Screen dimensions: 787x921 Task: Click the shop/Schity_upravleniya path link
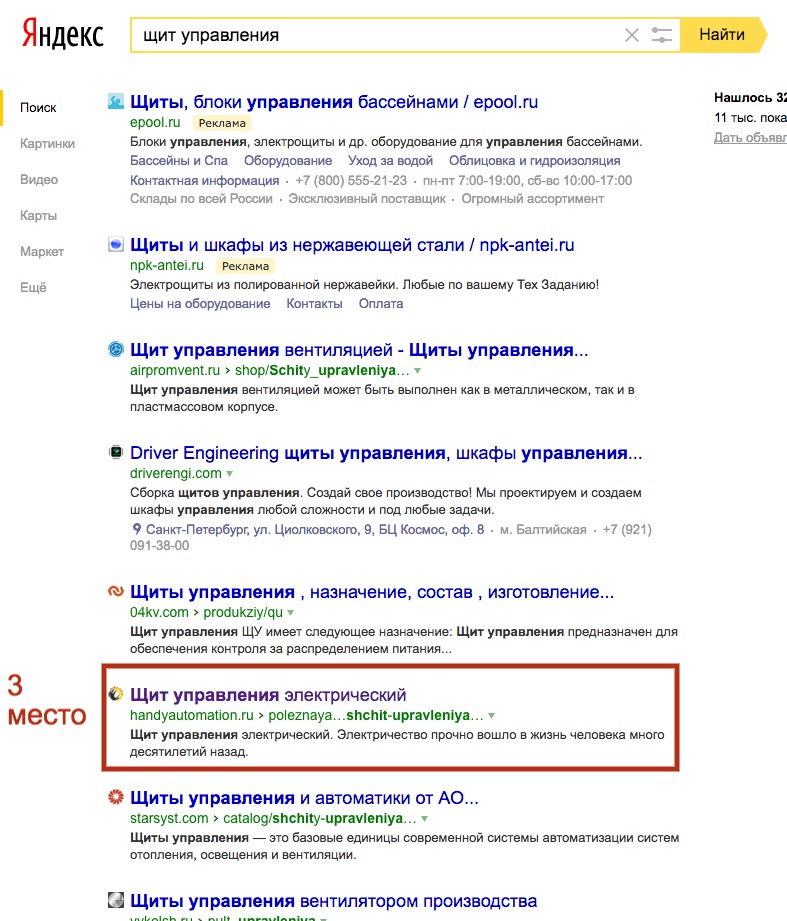[x=322, y=370]
